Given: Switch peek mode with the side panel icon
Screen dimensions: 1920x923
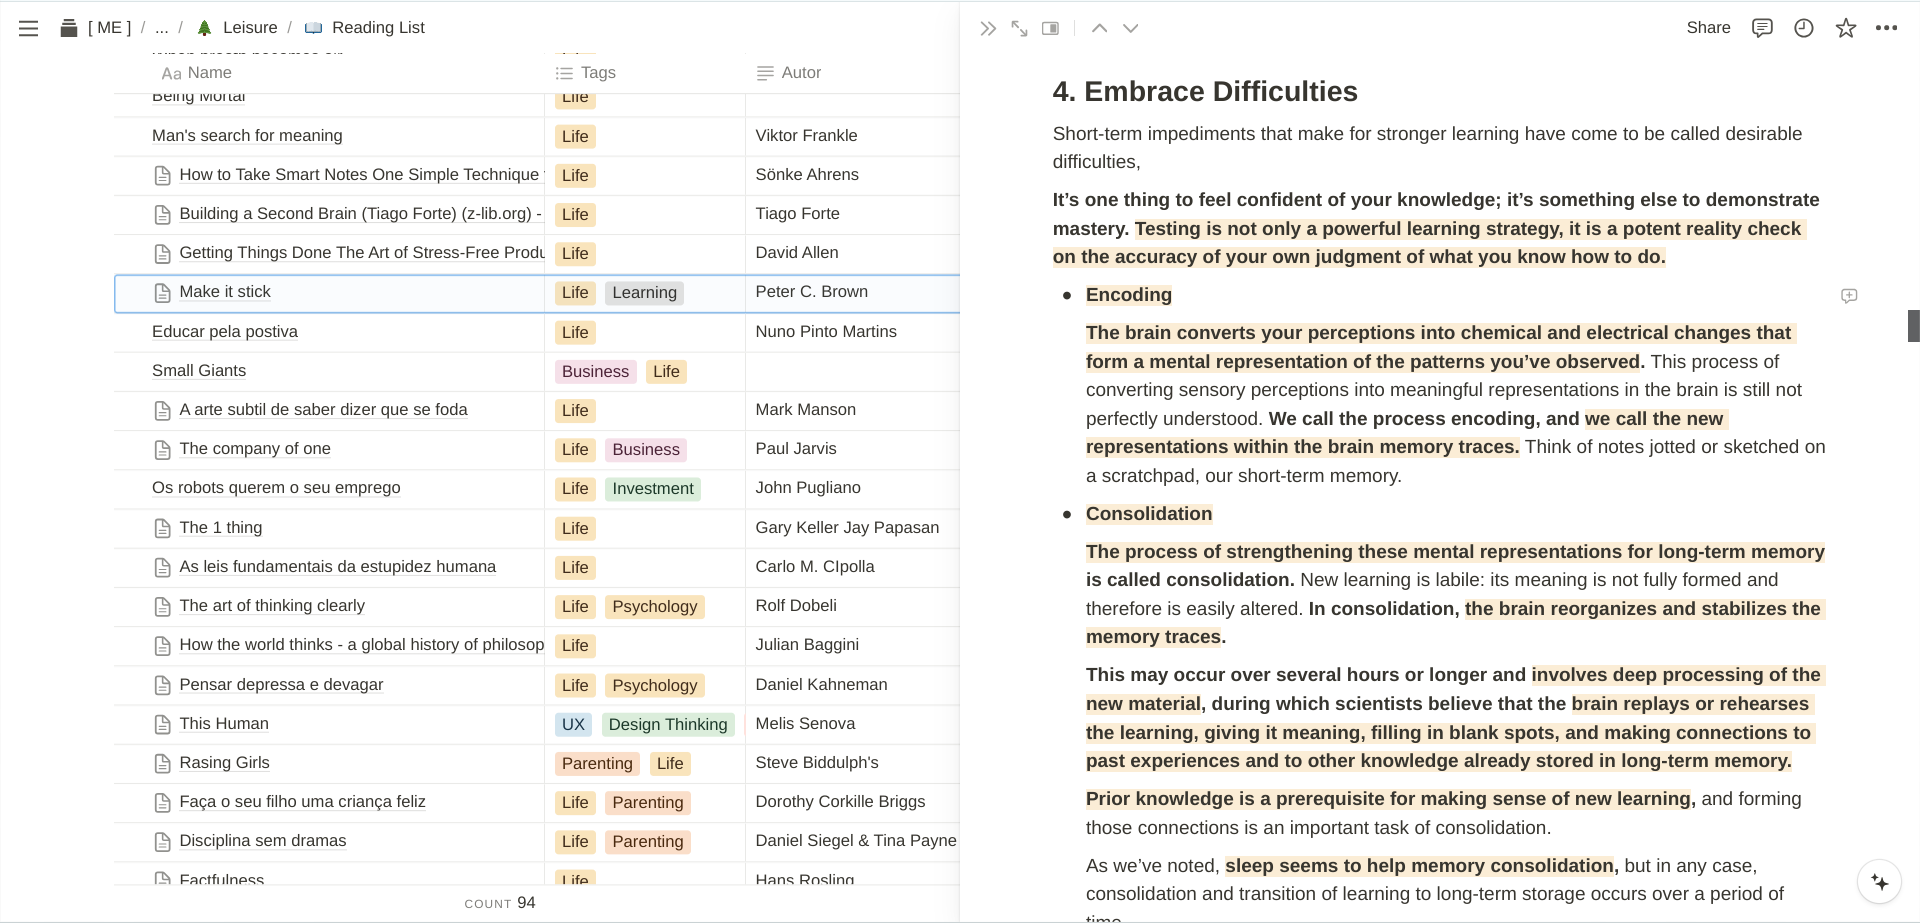Looking at the screenshot, I should point(1050,28).
